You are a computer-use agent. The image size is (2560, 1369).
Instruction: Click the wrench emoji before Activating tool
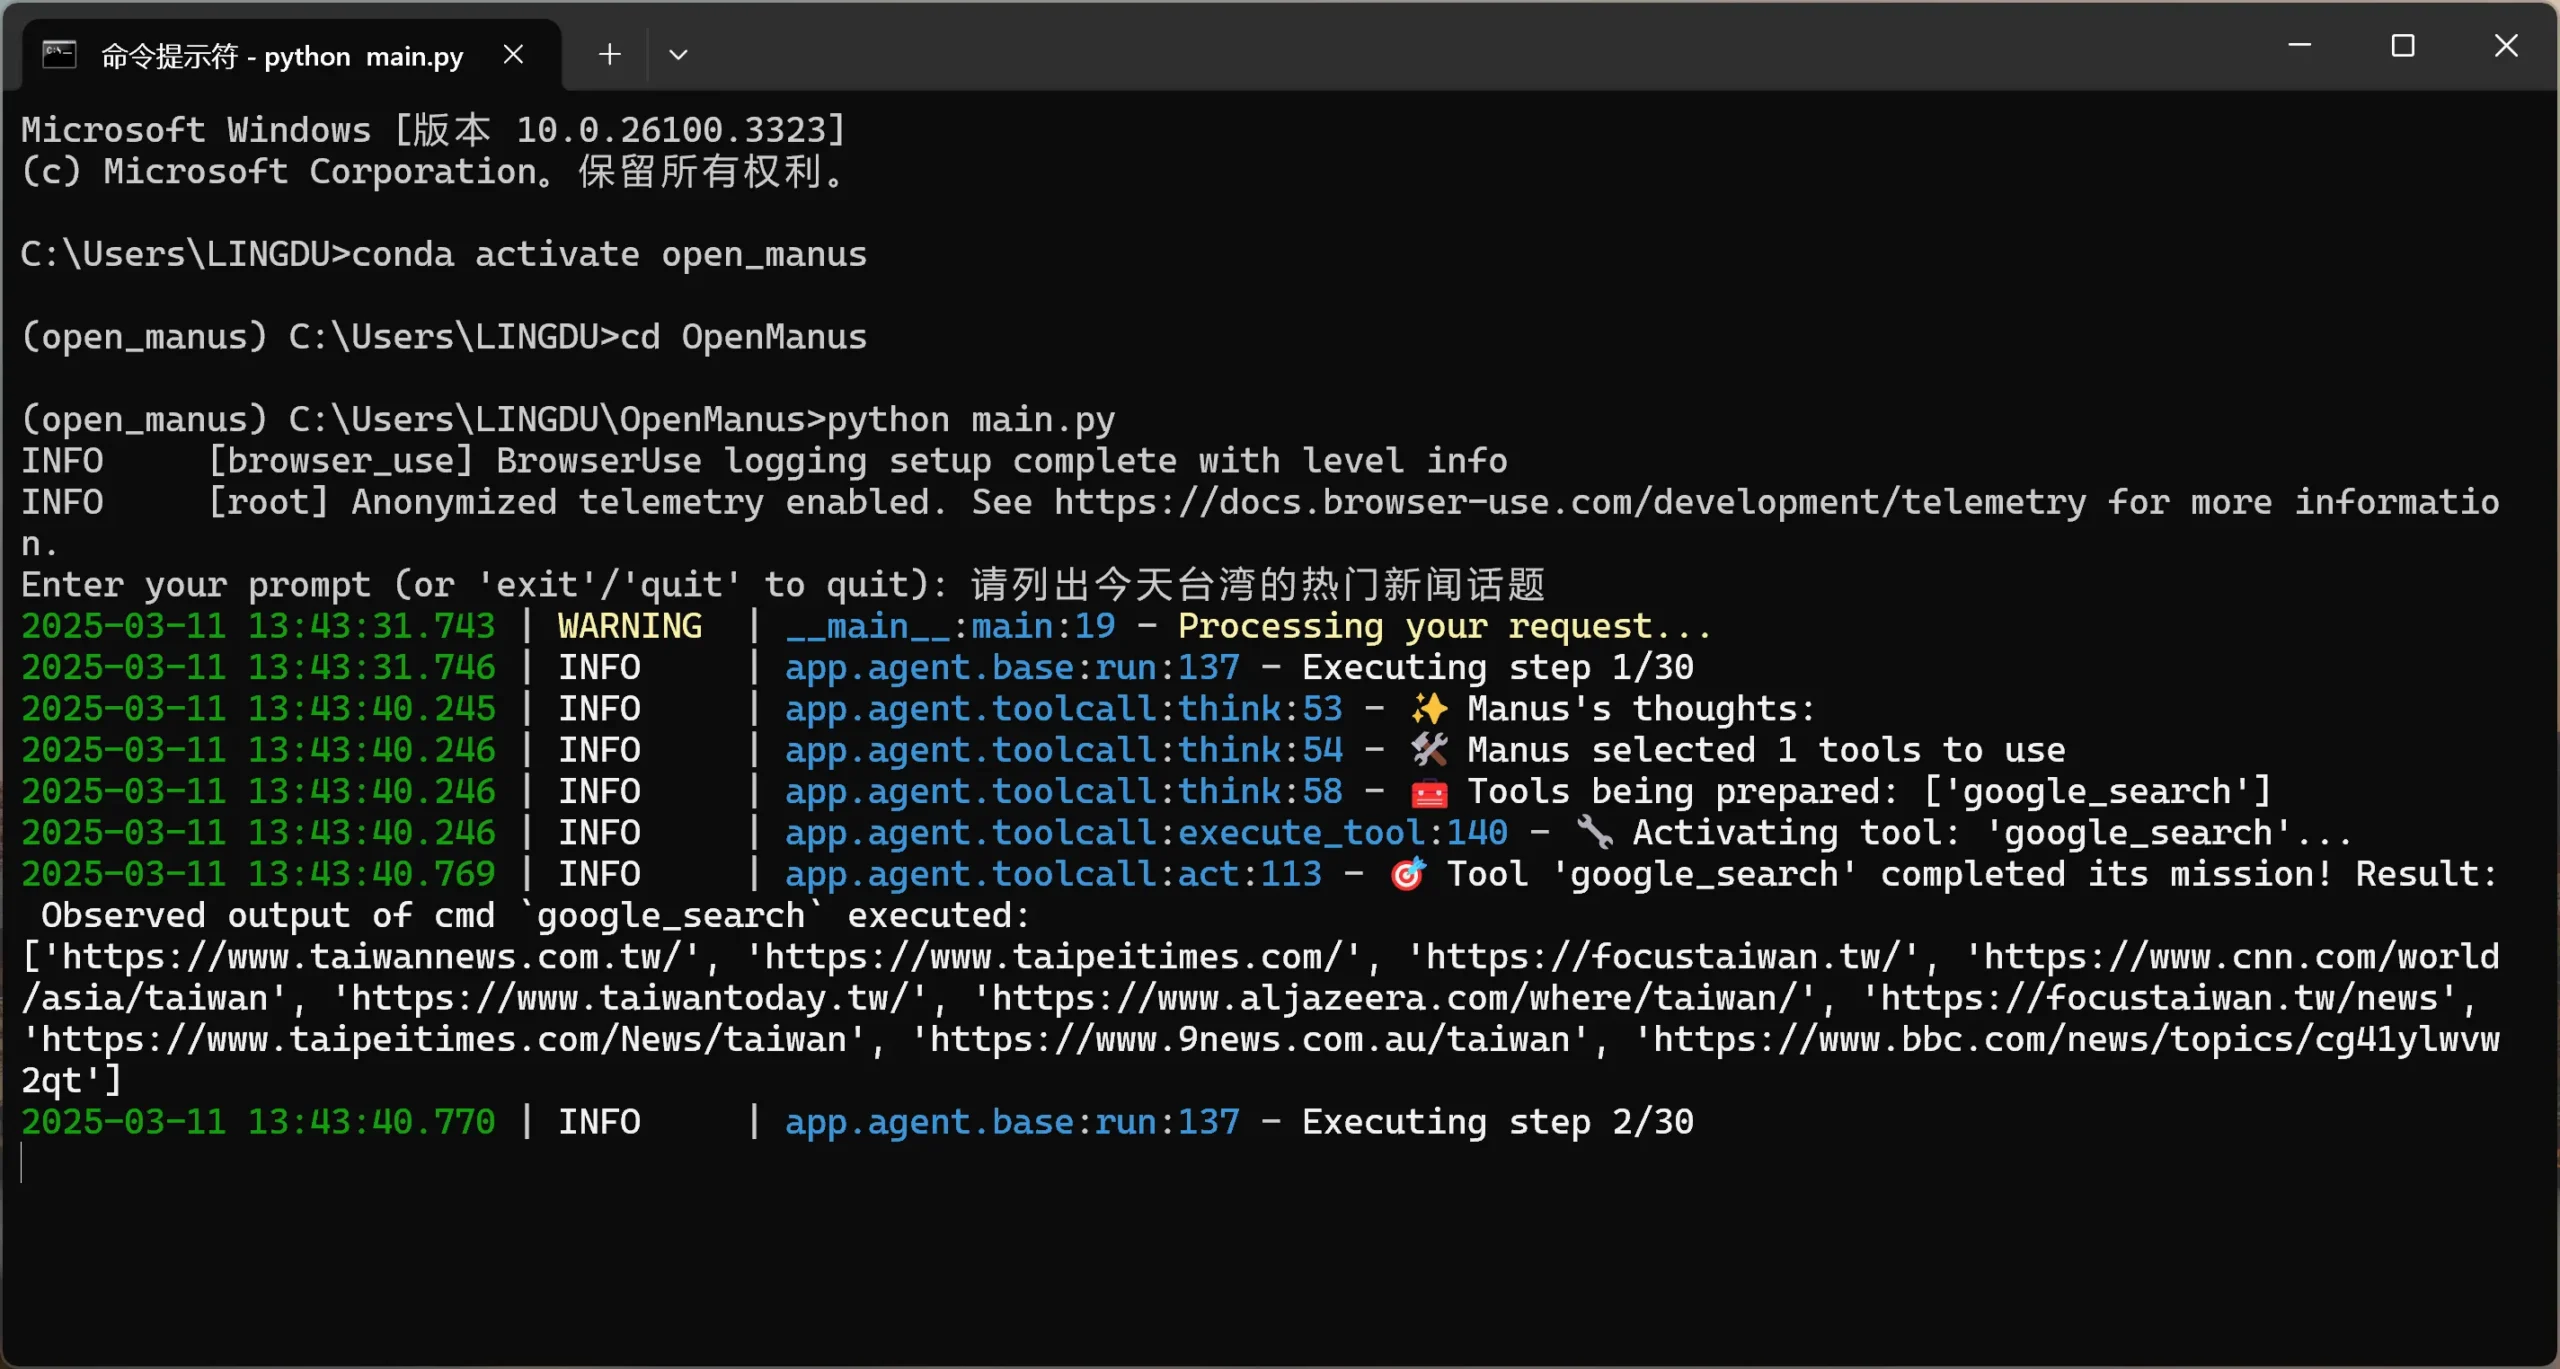(x=1594, y=833)
